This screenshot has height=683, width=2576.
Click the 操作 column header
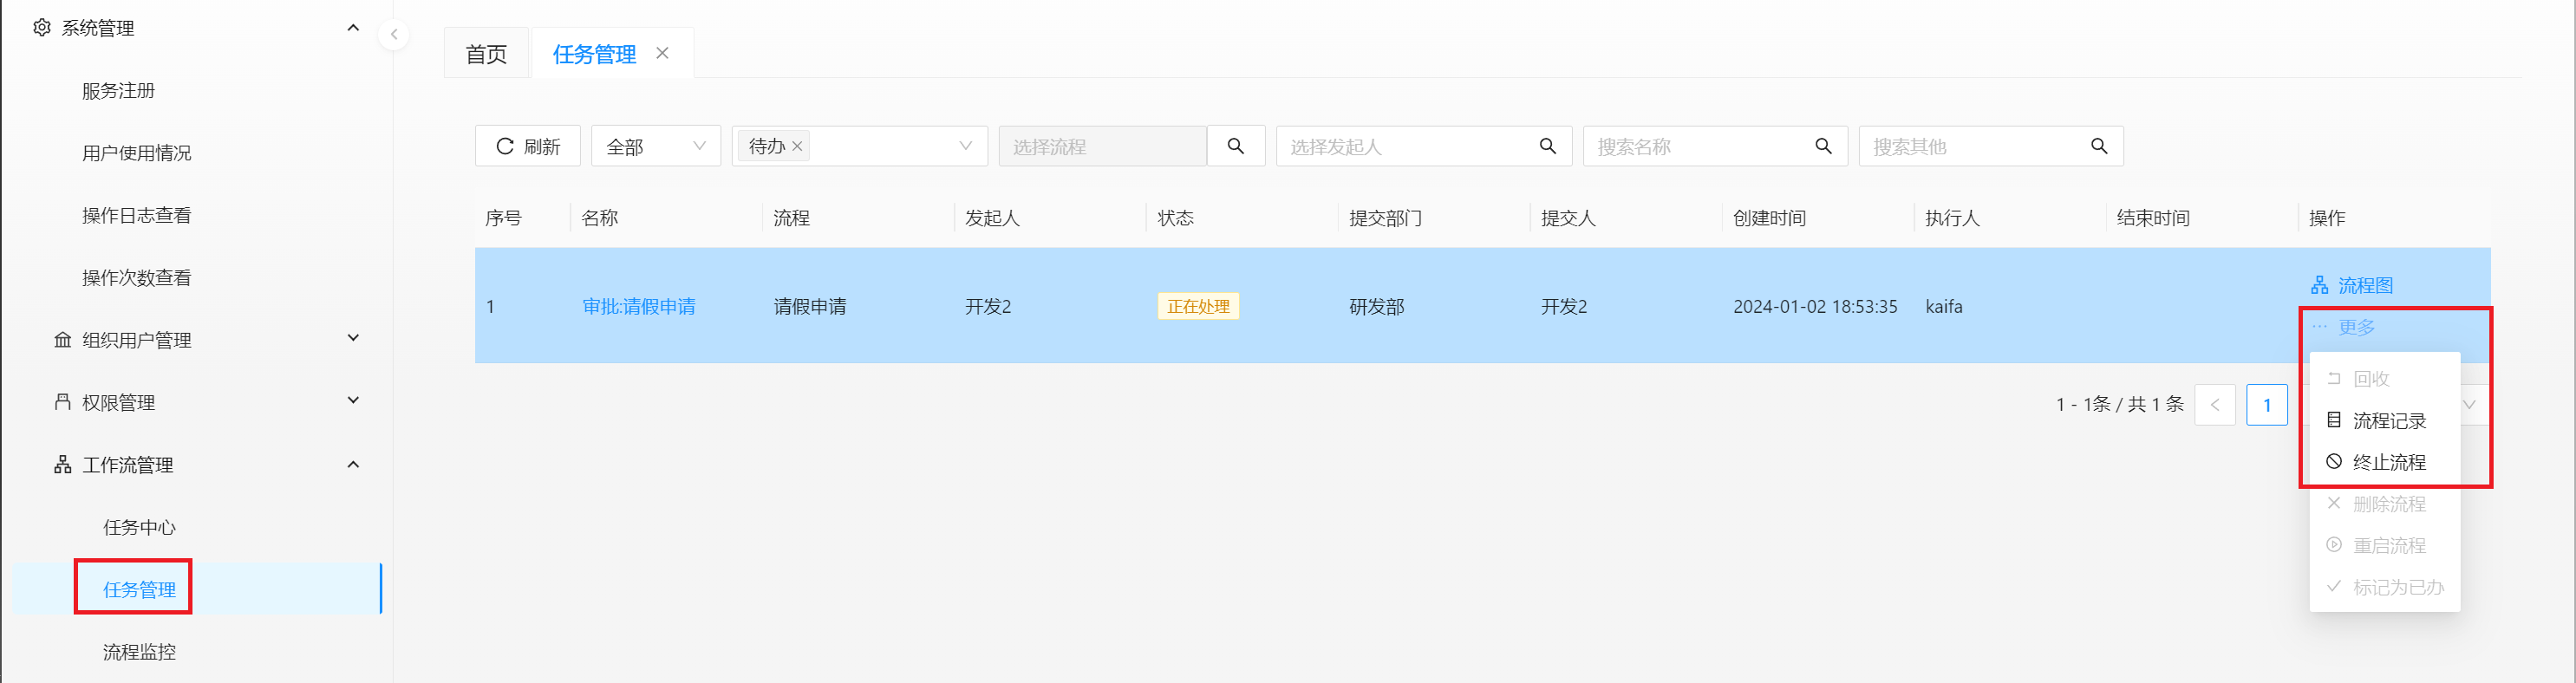pos(2327,218)
